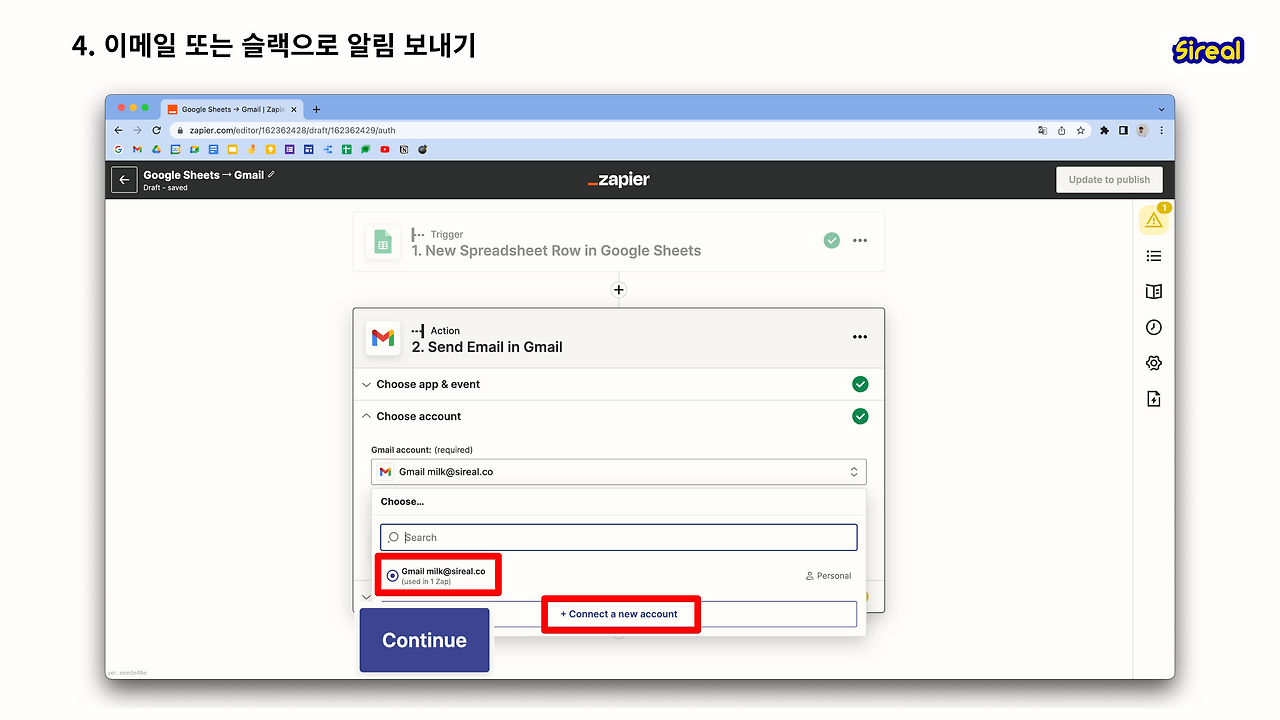1280x720 pixels.
Task: Click Connect a new account
Action: coord(619,614)
